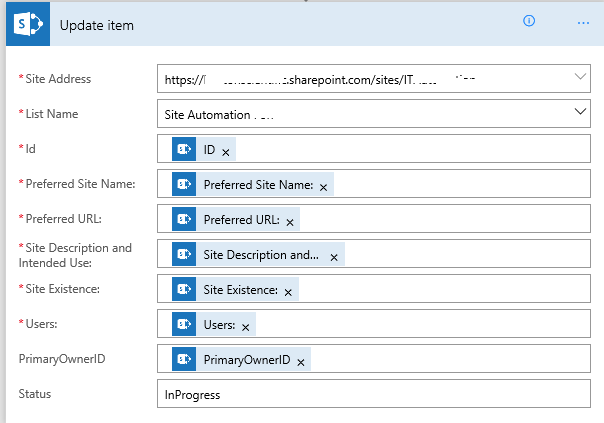Click the SharePoint icon on ID token

pyautogui.click(x=183, y=150)
